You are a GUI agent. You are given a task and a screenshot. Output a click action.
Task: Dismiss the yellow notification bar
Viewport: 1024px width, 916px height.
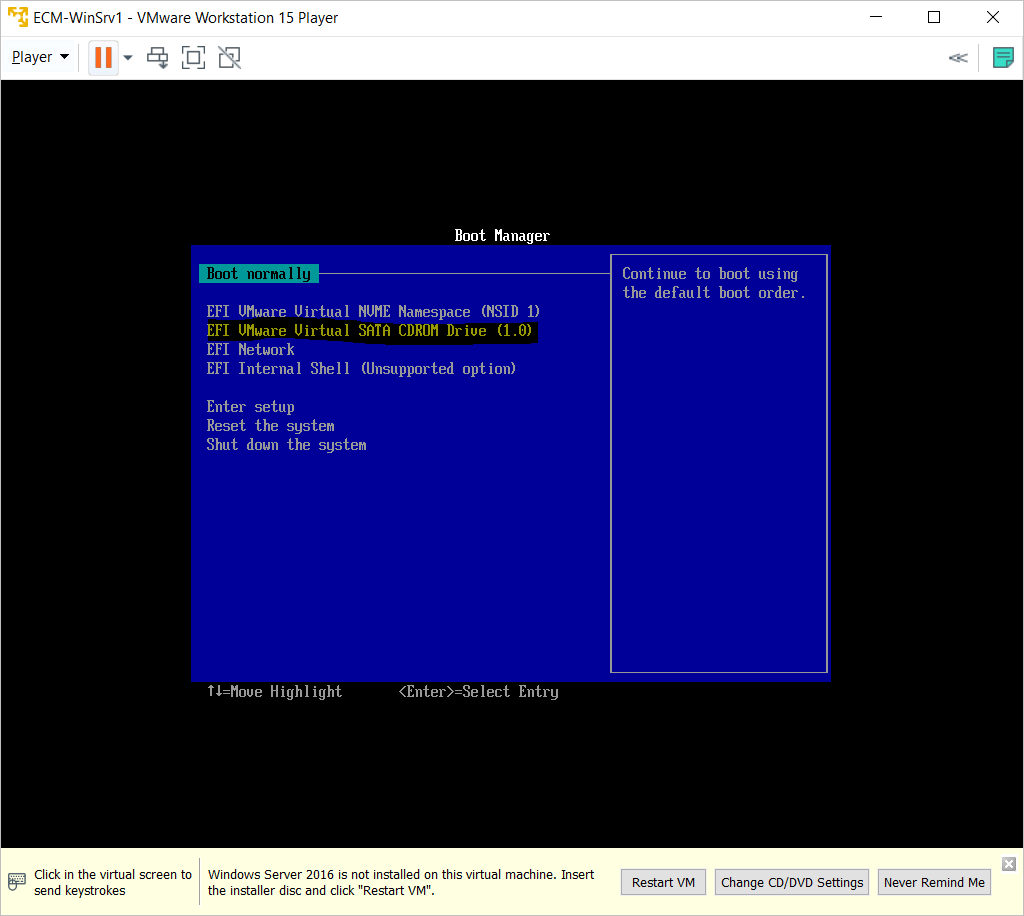coord(1009,864)
